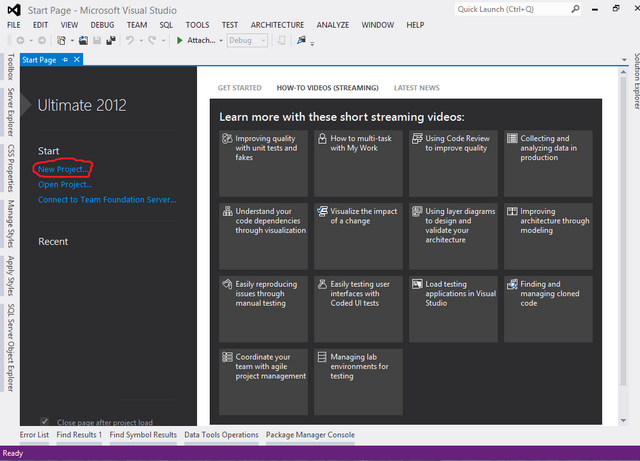Click the New Project link

click(x=63, y=169)
